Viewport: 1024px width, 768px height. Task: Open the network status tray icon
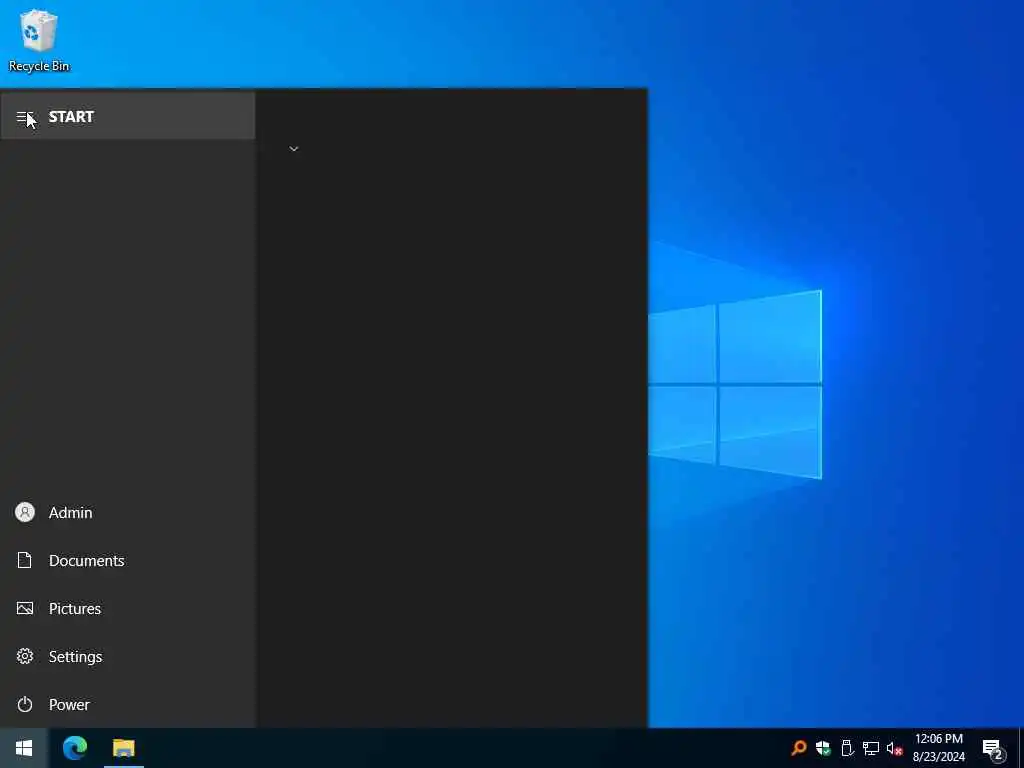click(871, 748)
